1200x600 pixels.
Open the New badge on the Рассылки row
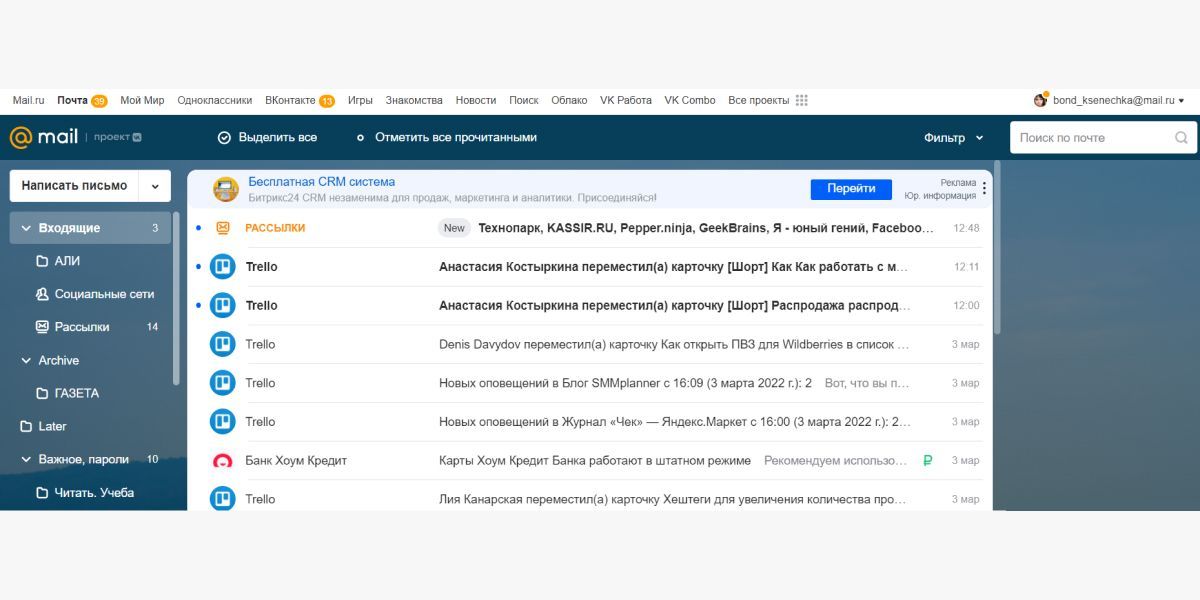pyautogui.click(x=454, y=228)
